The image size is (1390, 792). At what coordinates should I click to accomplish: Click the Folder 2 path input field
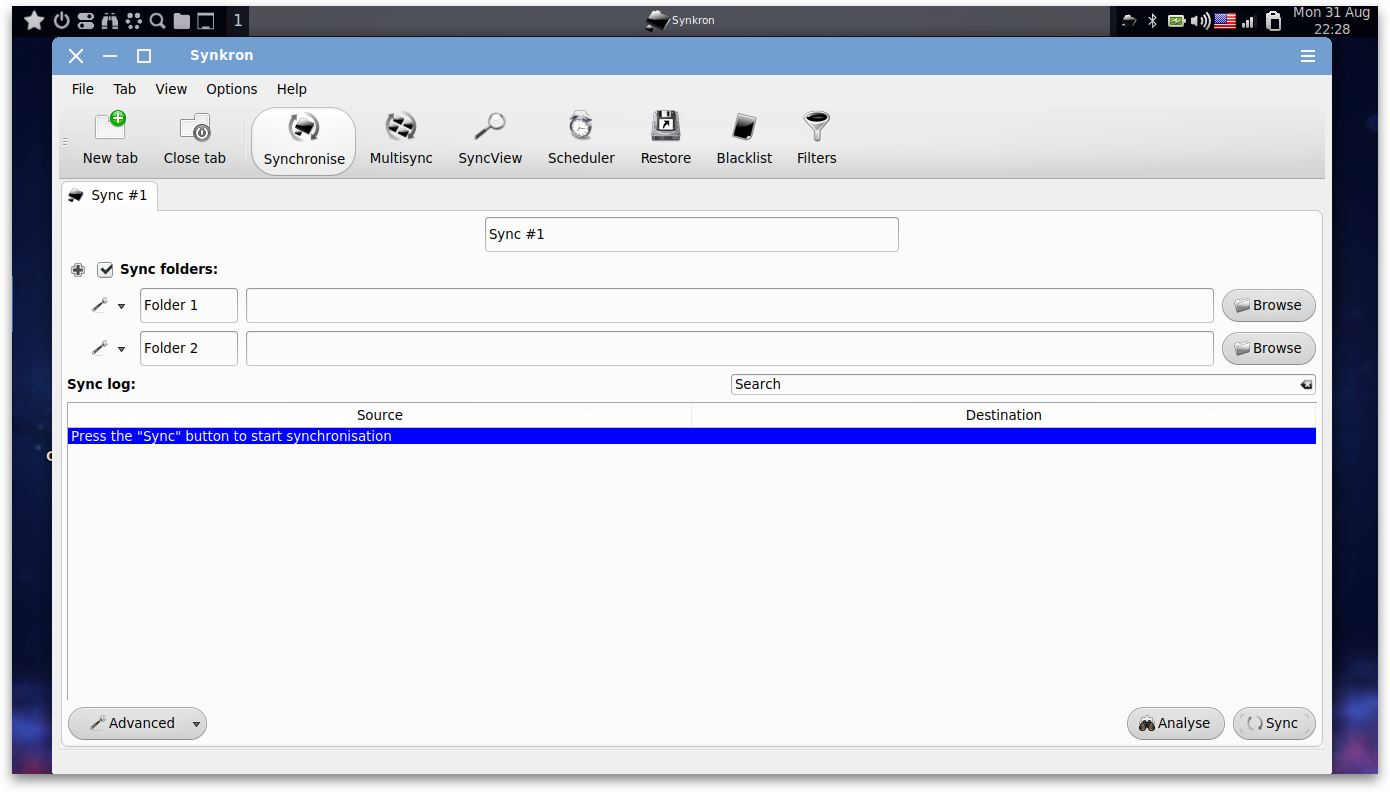tap(730, 348)
